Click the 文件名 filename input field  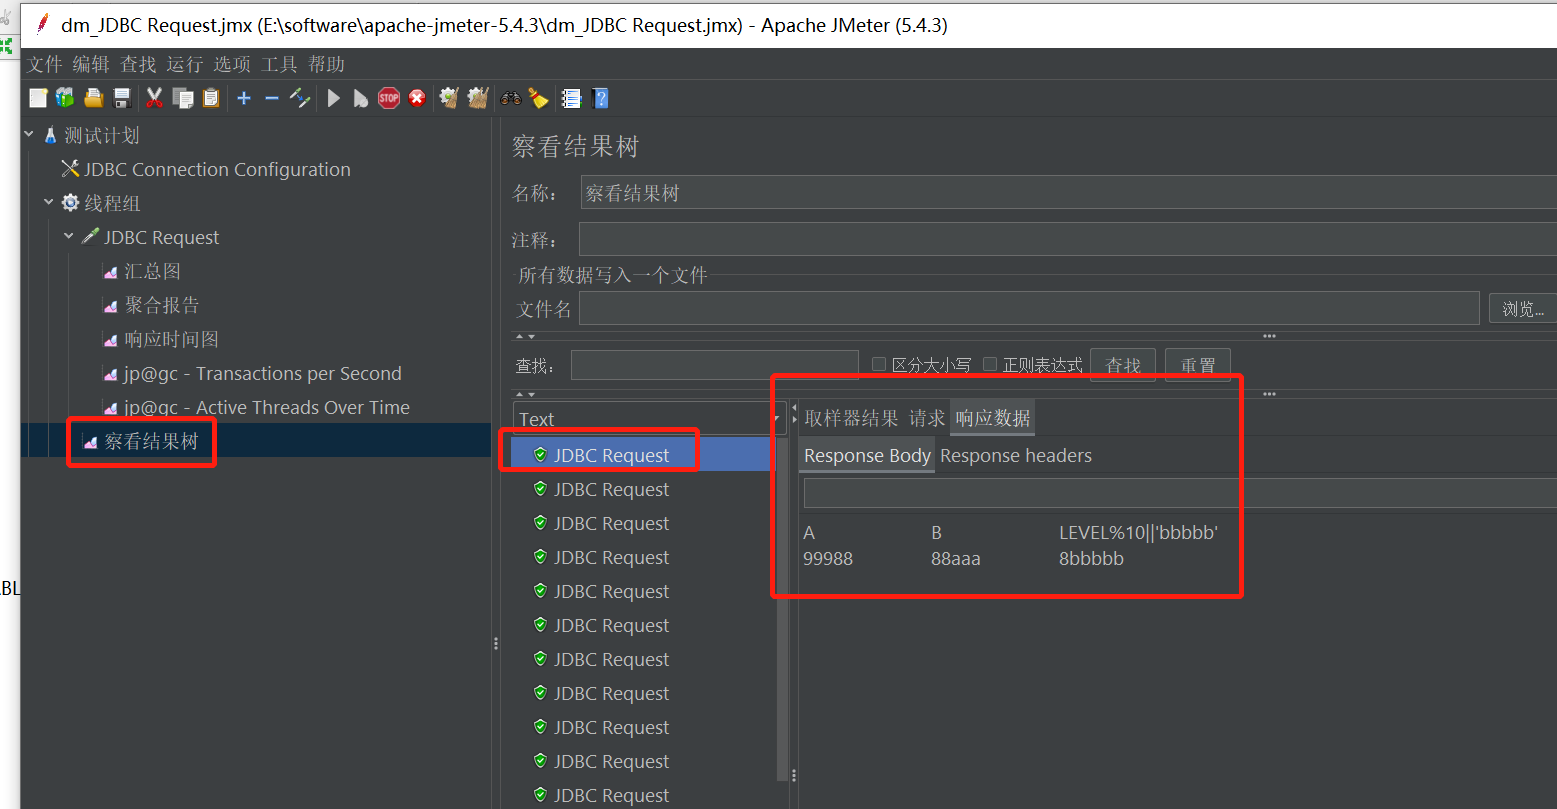tap(1029, 308)
